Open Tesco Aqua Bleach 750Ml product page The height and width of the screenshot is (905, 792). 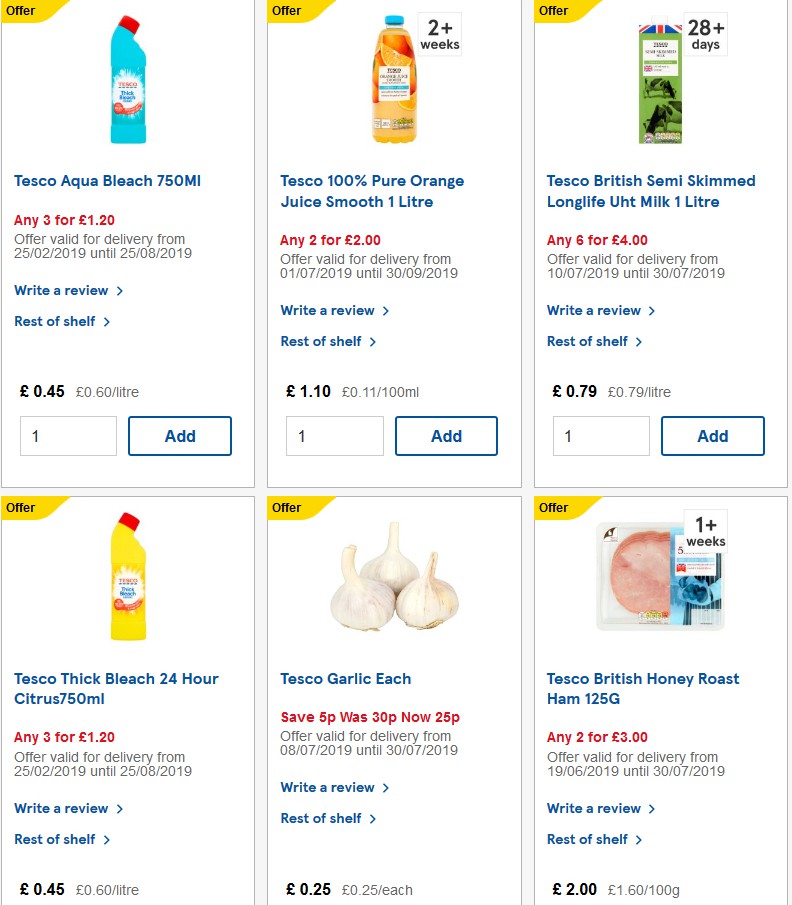106,181
